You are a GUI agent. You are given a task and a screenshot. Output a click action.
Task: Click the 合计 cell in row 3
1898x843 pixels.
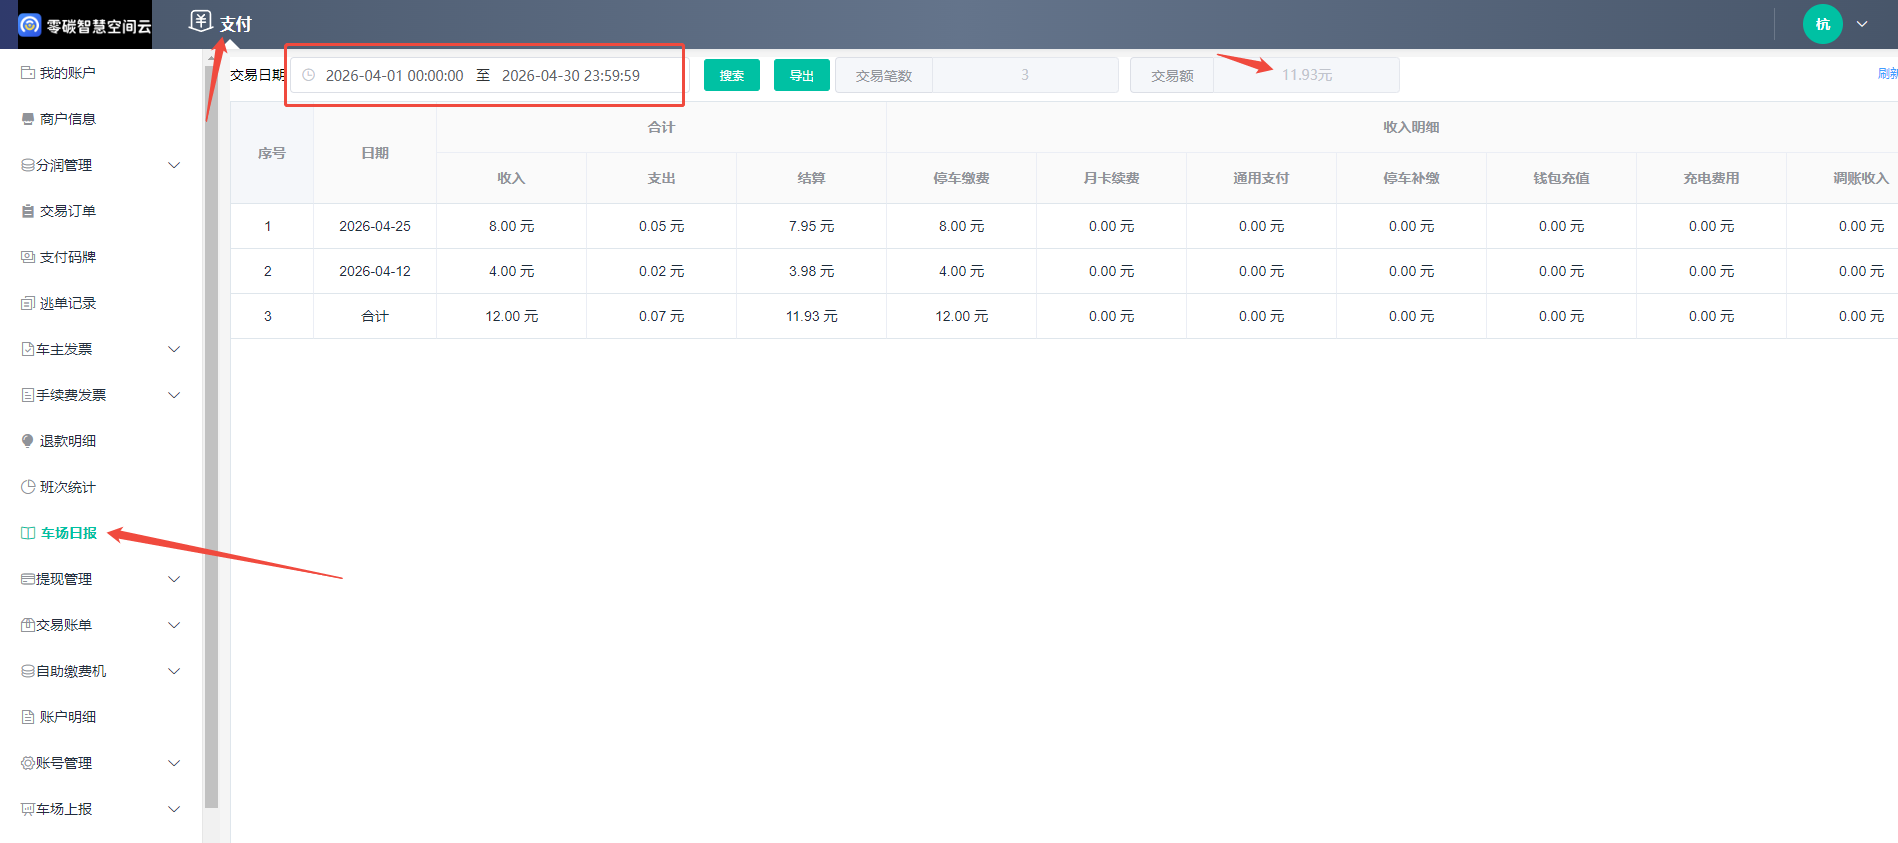tap(375, 316)
